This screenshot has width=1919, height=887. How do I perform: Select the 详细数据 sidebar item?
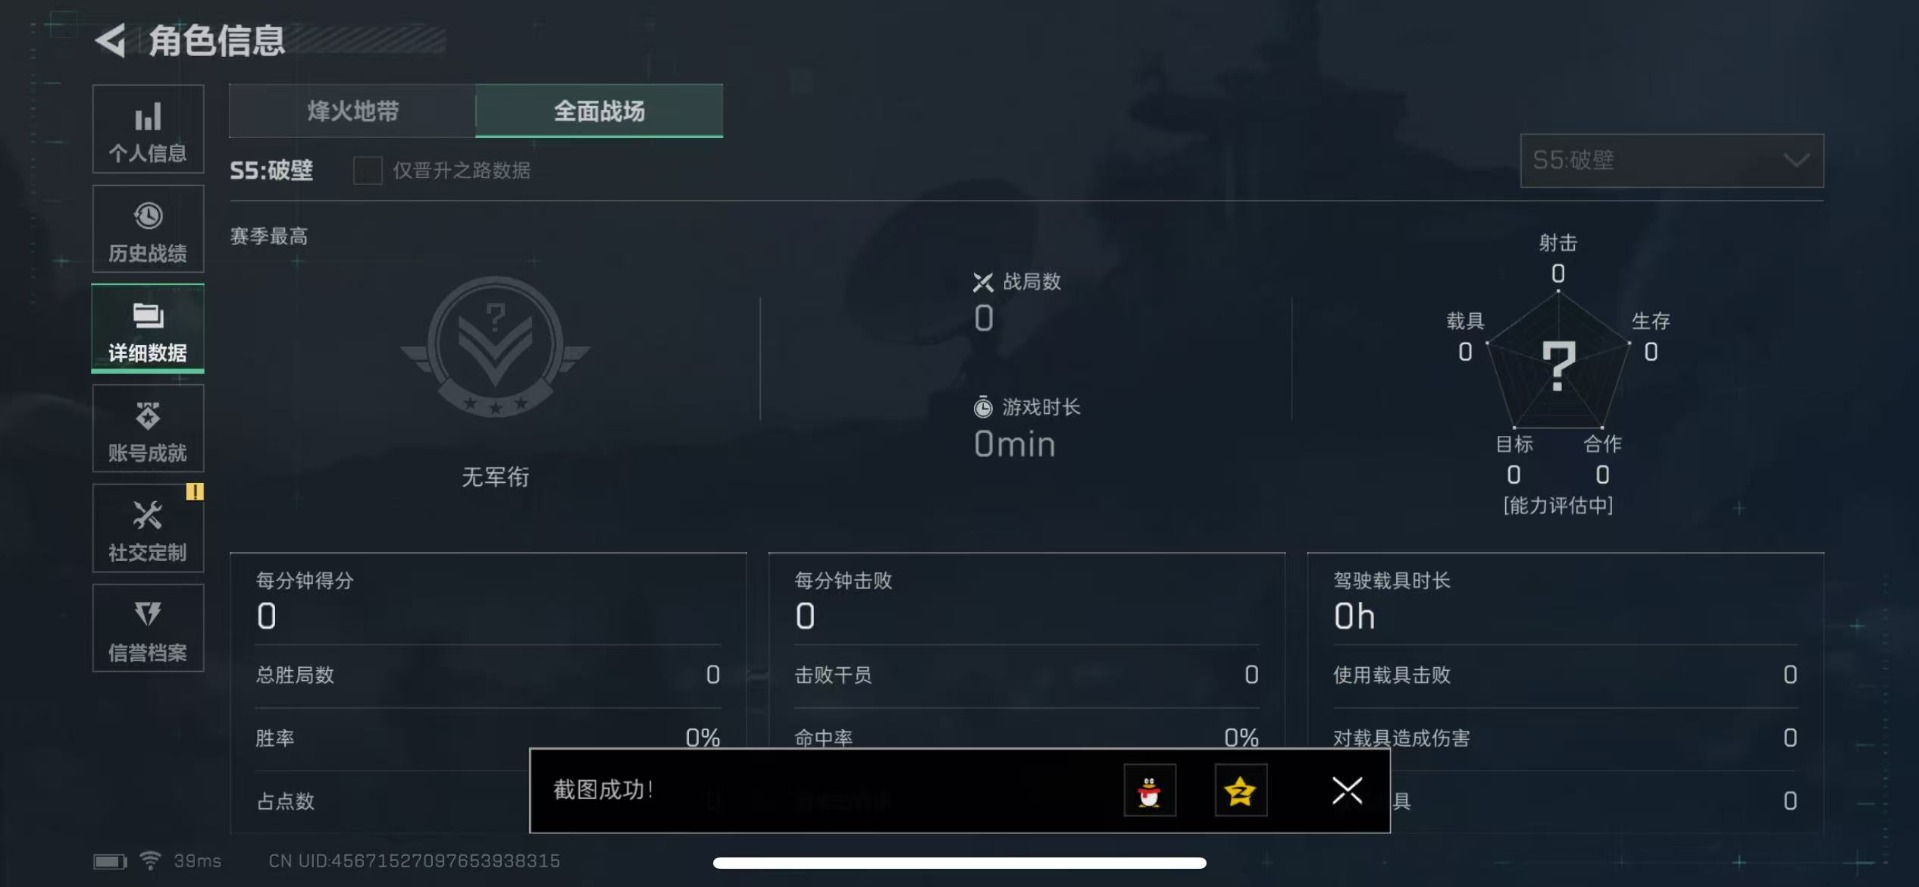[x=148, y=329]
